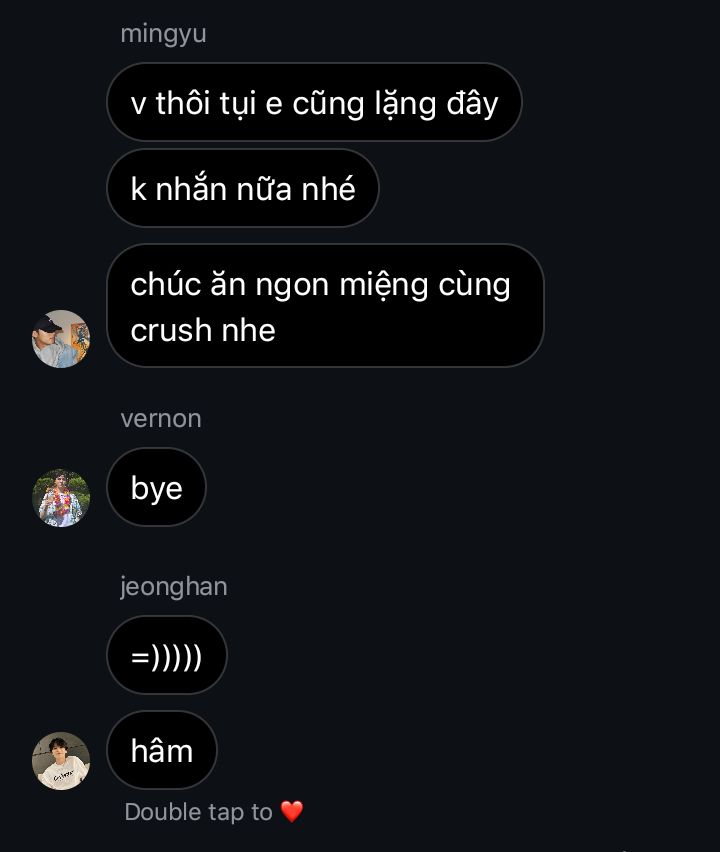Tap the 'vernon' sender name
Screen dimensions: 720x852
point(161,419)
